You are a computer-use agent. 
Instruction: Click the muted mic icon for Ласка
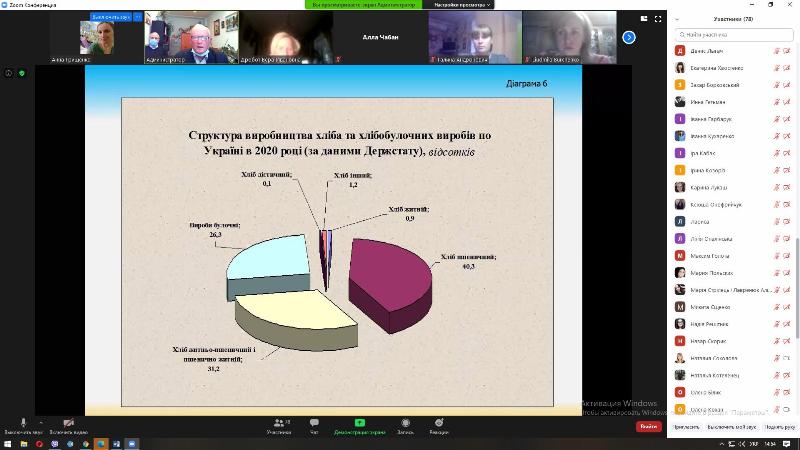pos(777,221)
